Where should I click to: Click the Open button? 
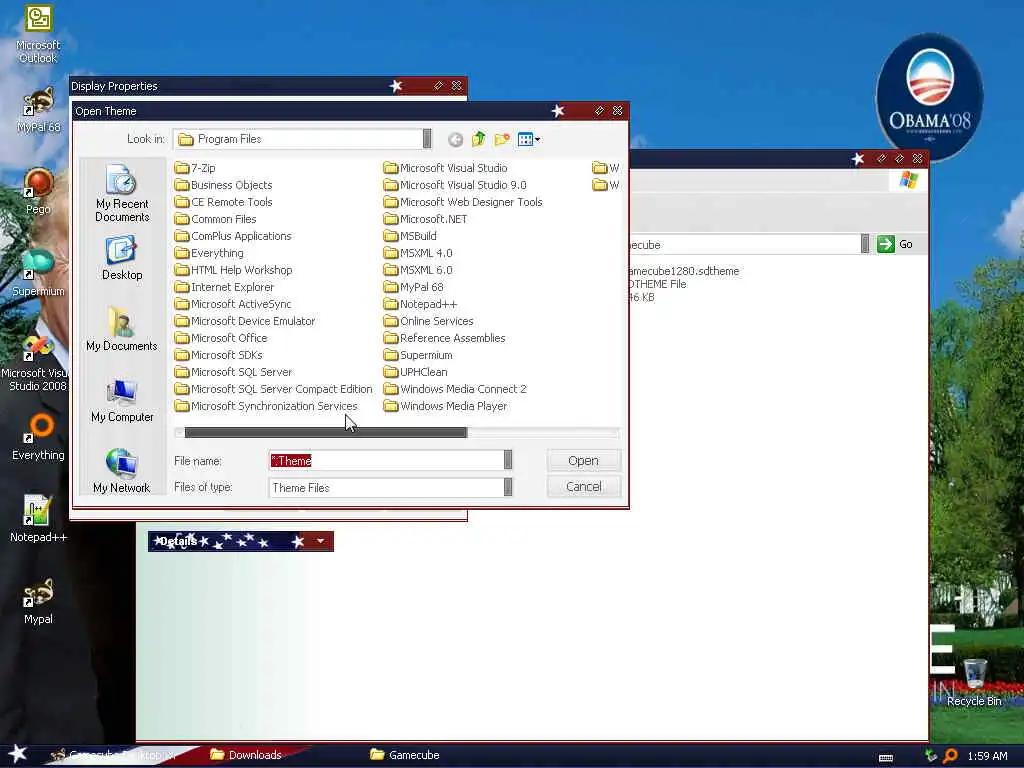point(584,460)
